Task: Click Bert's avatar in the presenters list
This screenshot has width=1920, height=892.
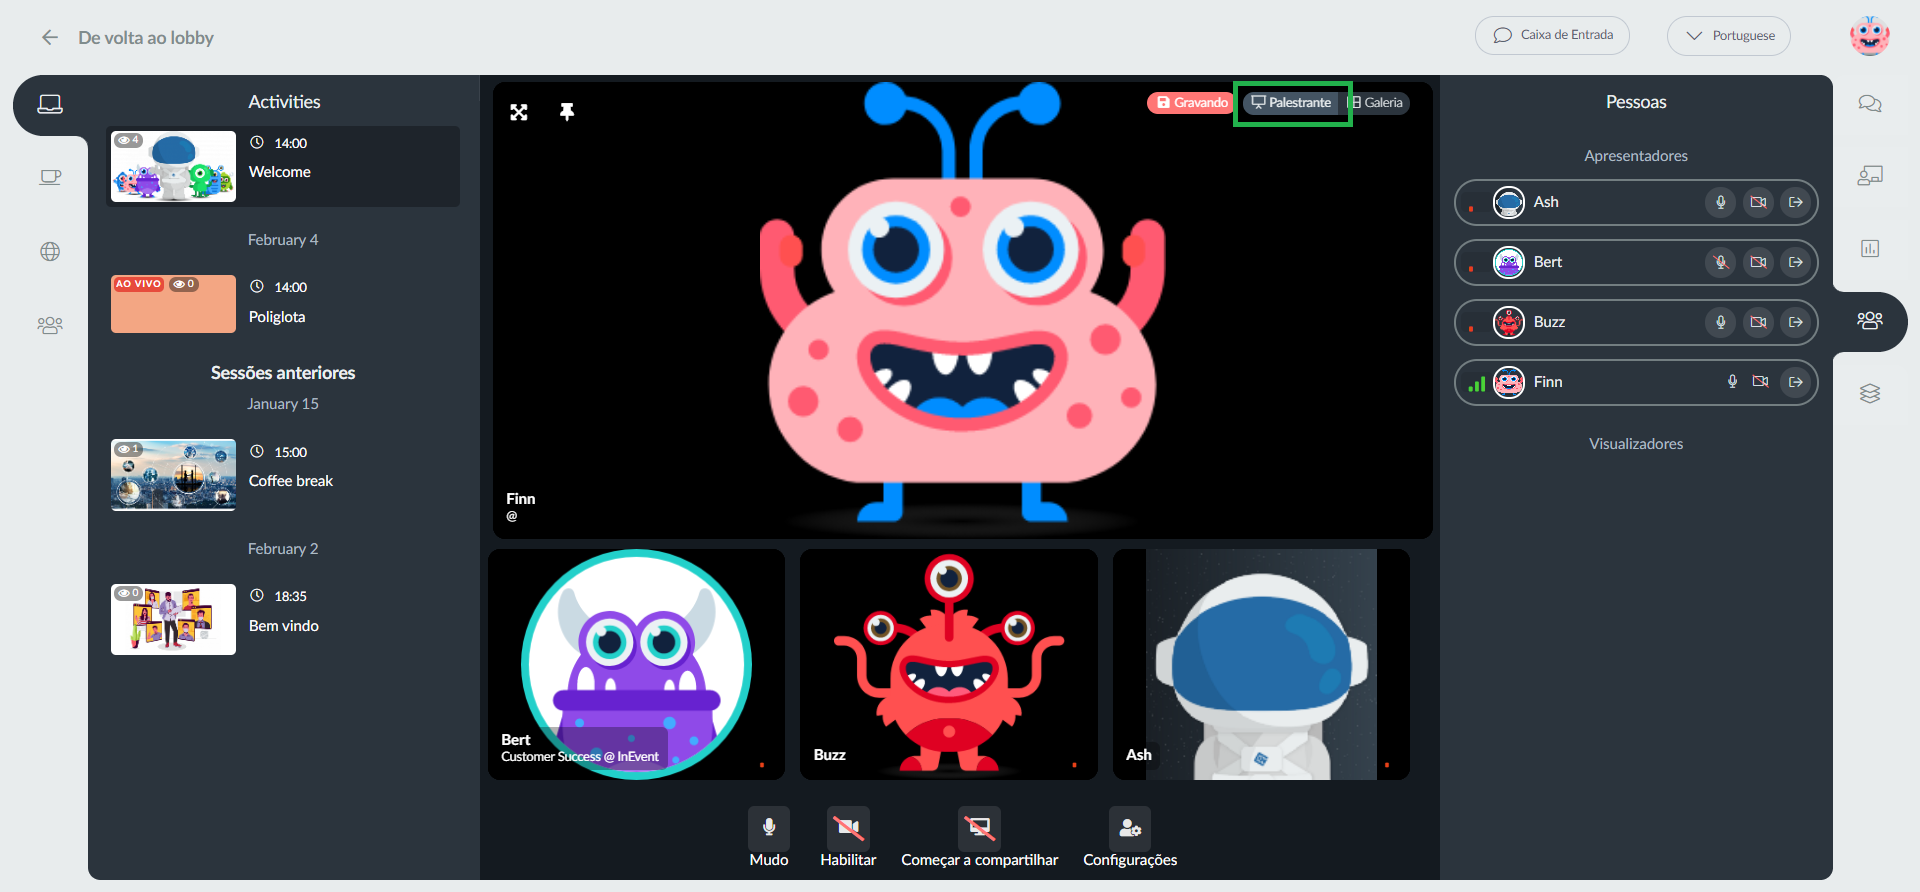Action: 1509,262
